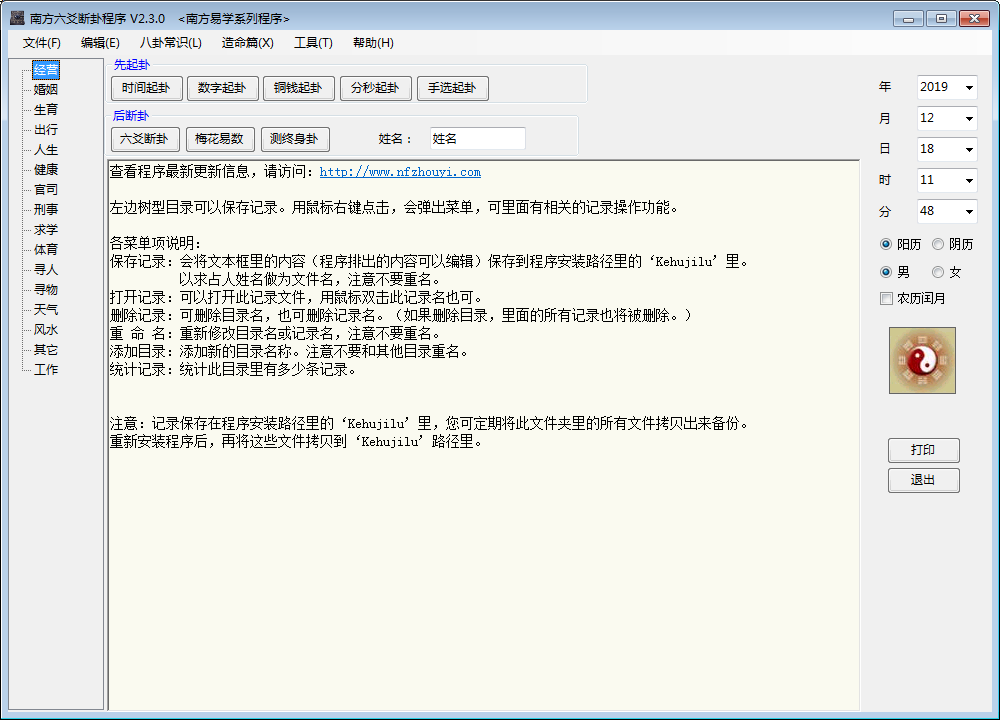Click the text line starting 保存记录

coord(429,261)
